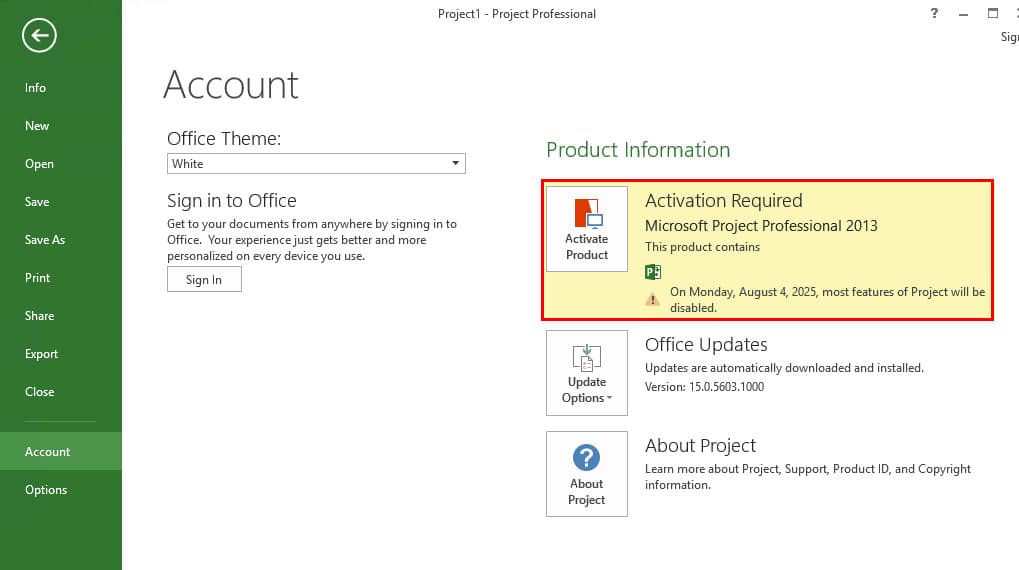
Task: Click the 'Sign in to Office' heading
Action: pyautogui.click(x=231, y=201)
